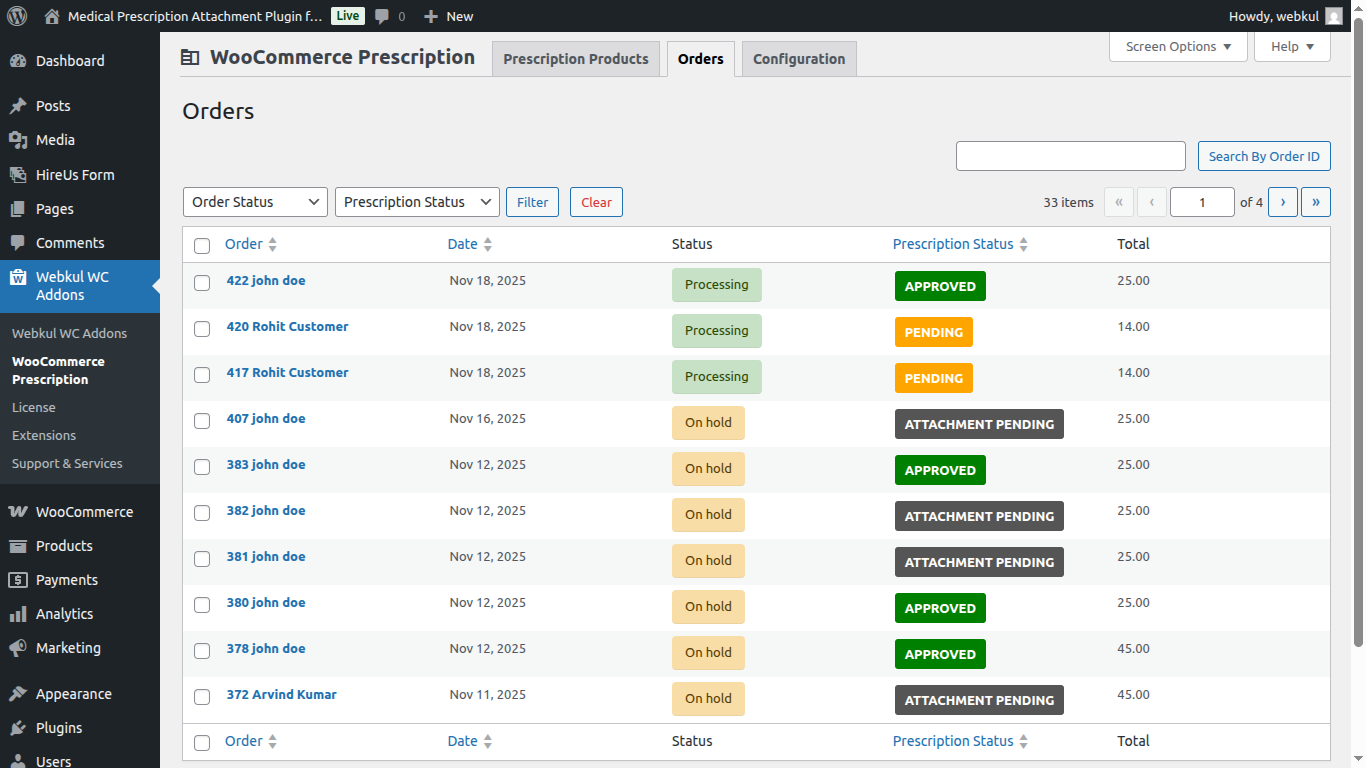The width and height of the screenshot is (1366, 768).
Task: Switch to the Configuration tab
Action: coord(798,58)
